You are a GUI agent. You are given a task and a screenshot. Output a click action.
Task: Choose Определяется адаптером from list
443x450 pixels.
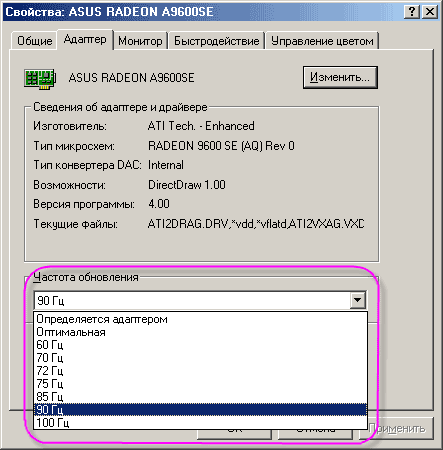click(x=200, y=319)
